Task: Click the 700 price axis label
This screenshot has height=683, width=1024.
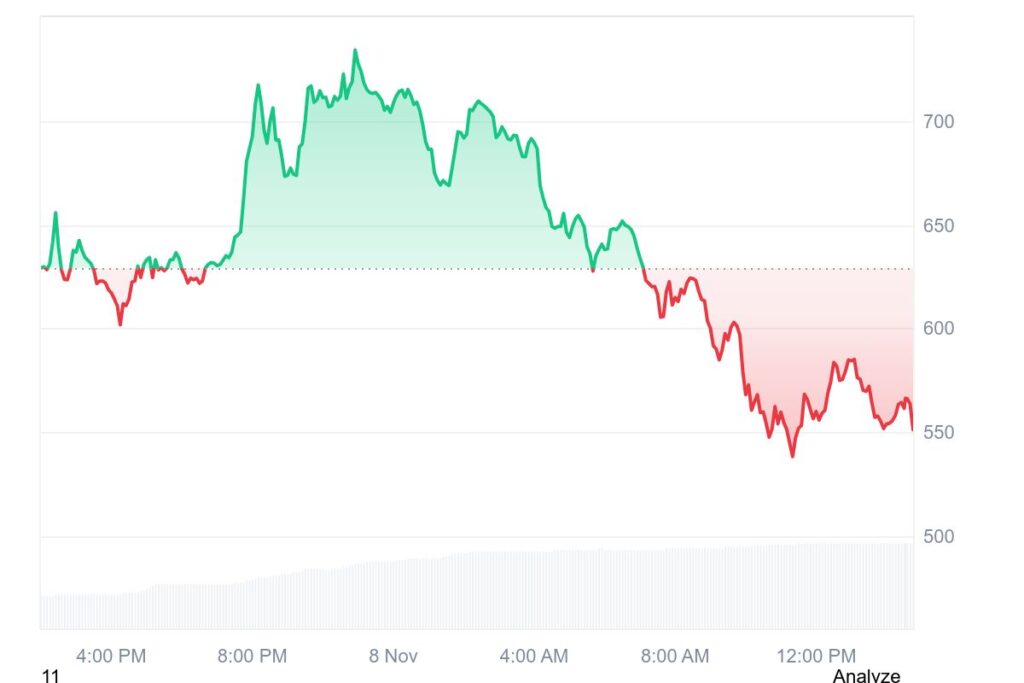Action: [940, 122]
